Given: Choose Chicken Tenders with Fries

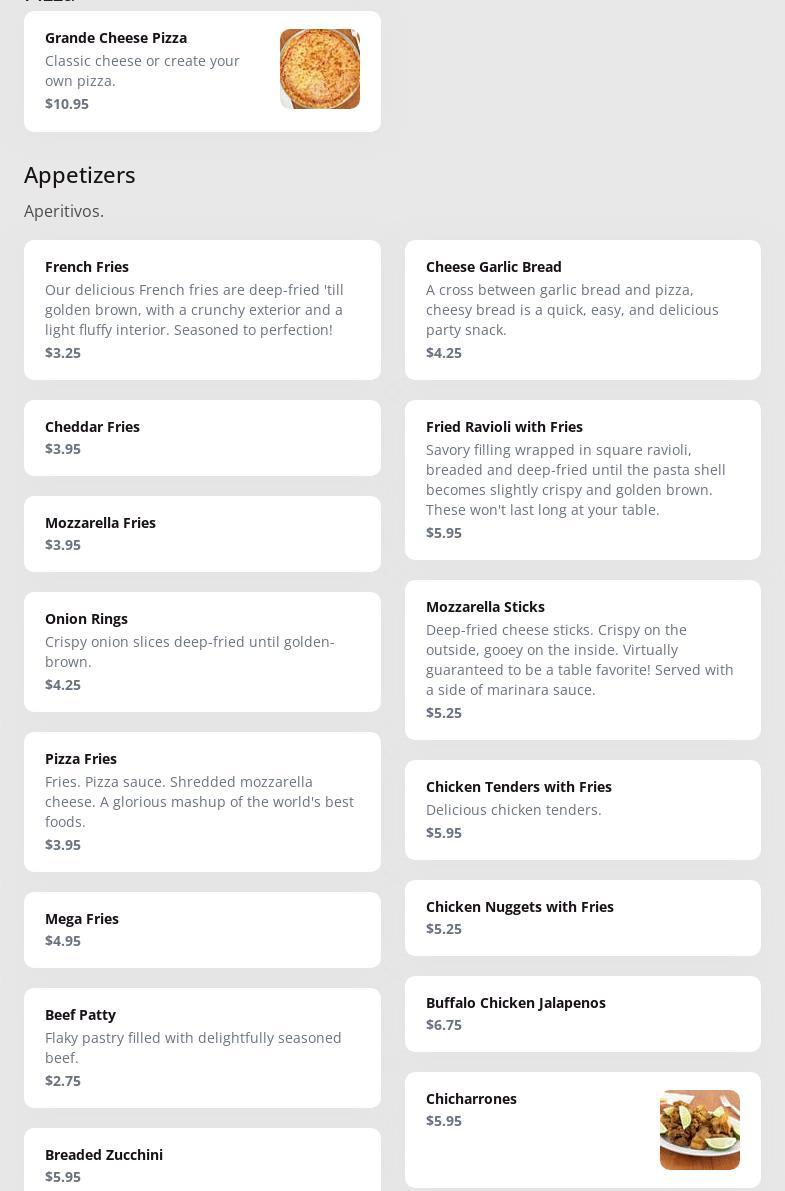Looking at the screenshot, I should [x=582, y=809].
